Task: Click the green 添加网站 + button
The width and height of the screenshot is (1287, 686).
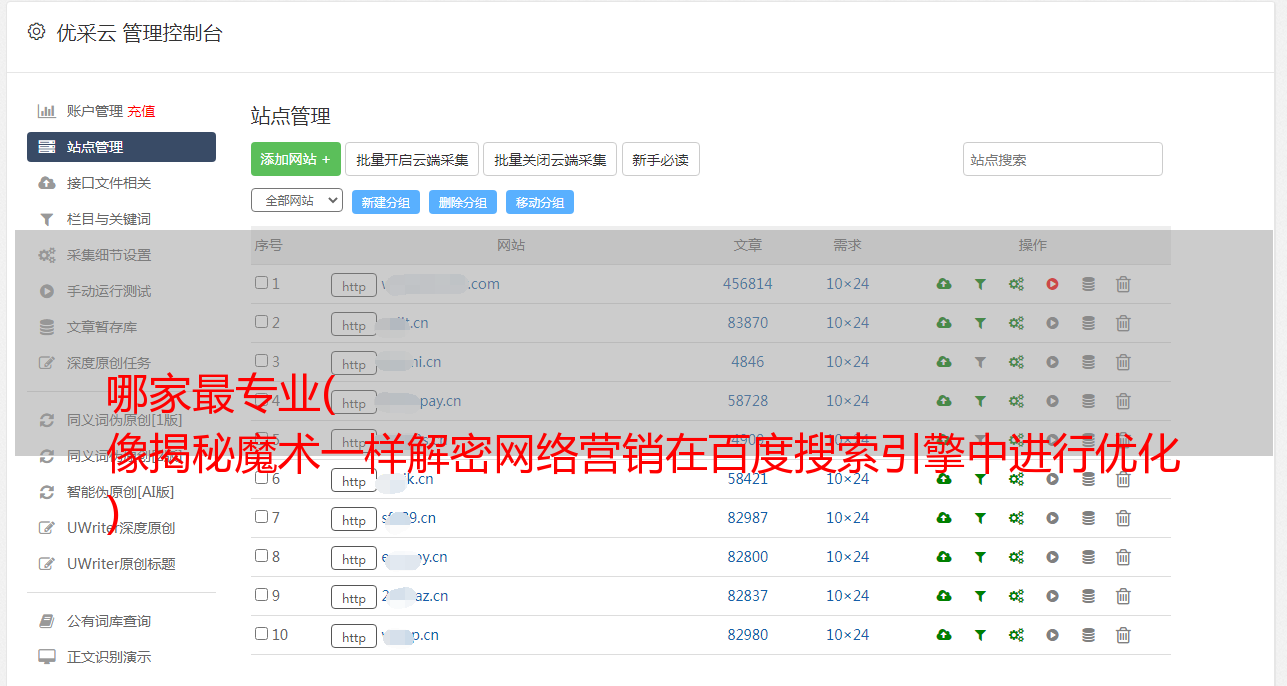Action: 296,159
